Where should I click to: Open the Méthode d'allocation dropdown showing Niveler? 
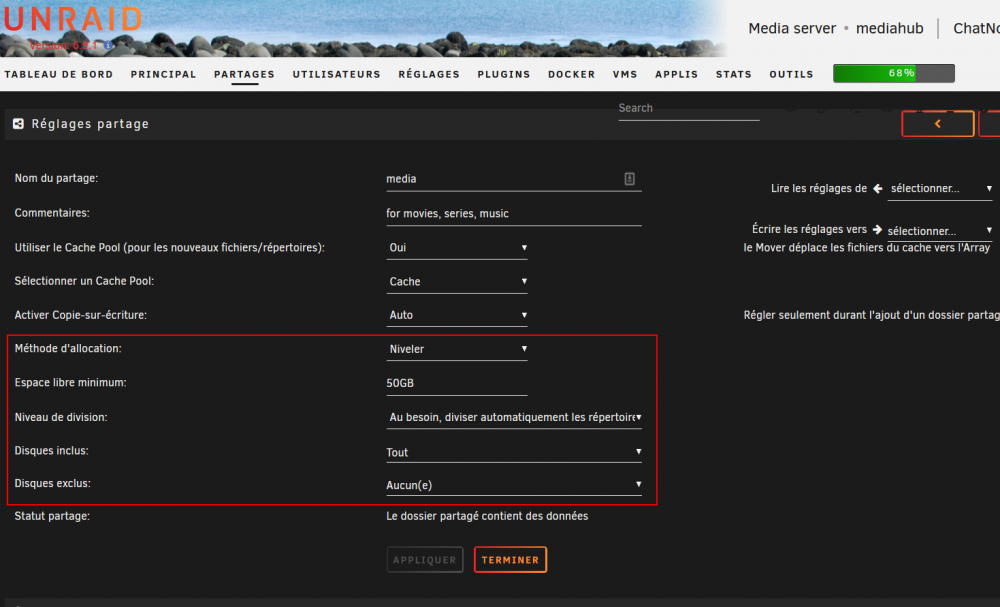(x=457, y=349)
